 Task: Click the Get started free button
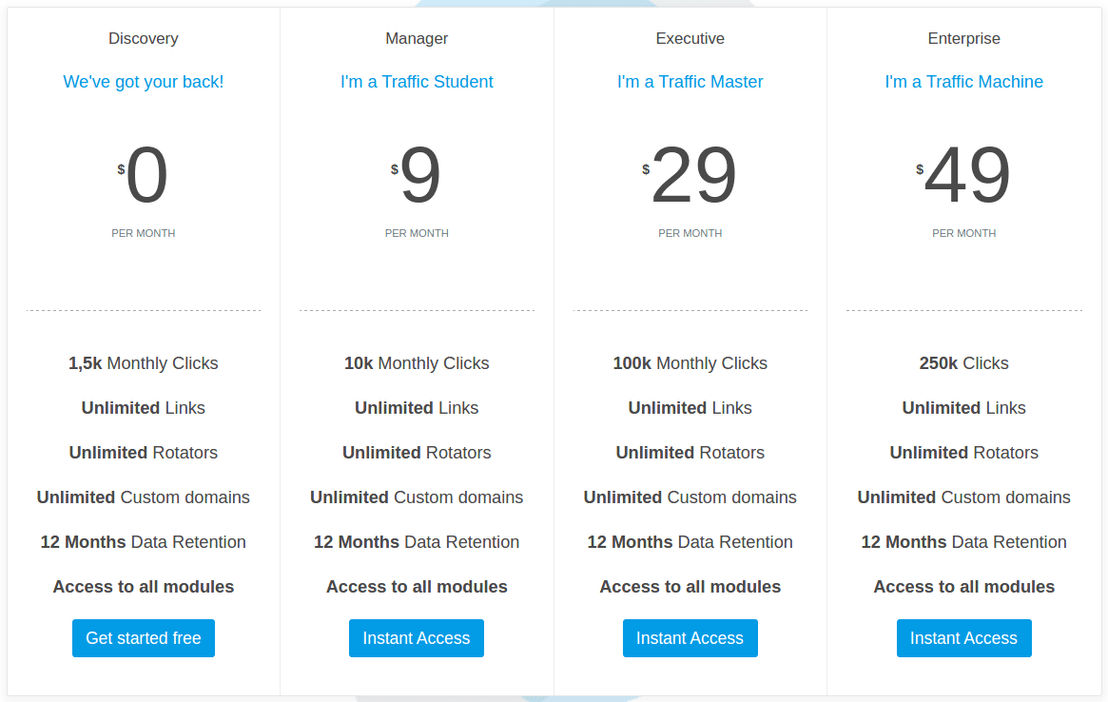(143, 638)
